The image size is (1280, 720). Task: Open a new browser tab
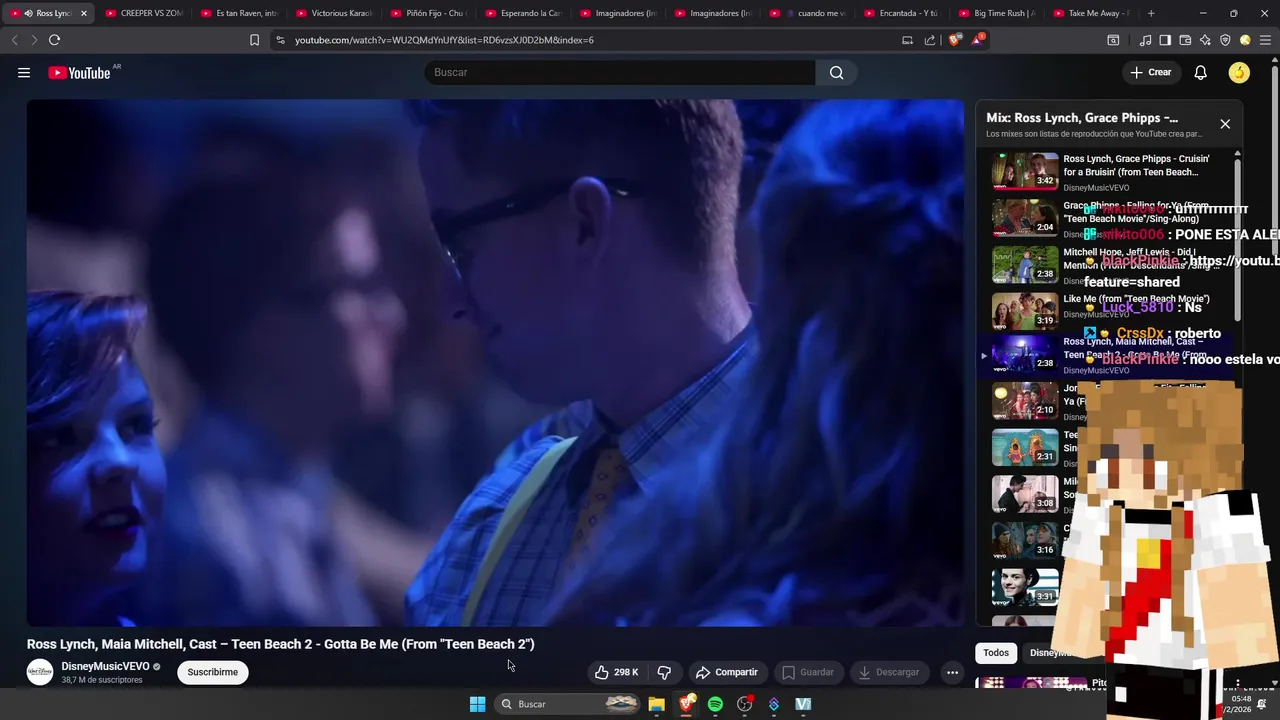1151,13
